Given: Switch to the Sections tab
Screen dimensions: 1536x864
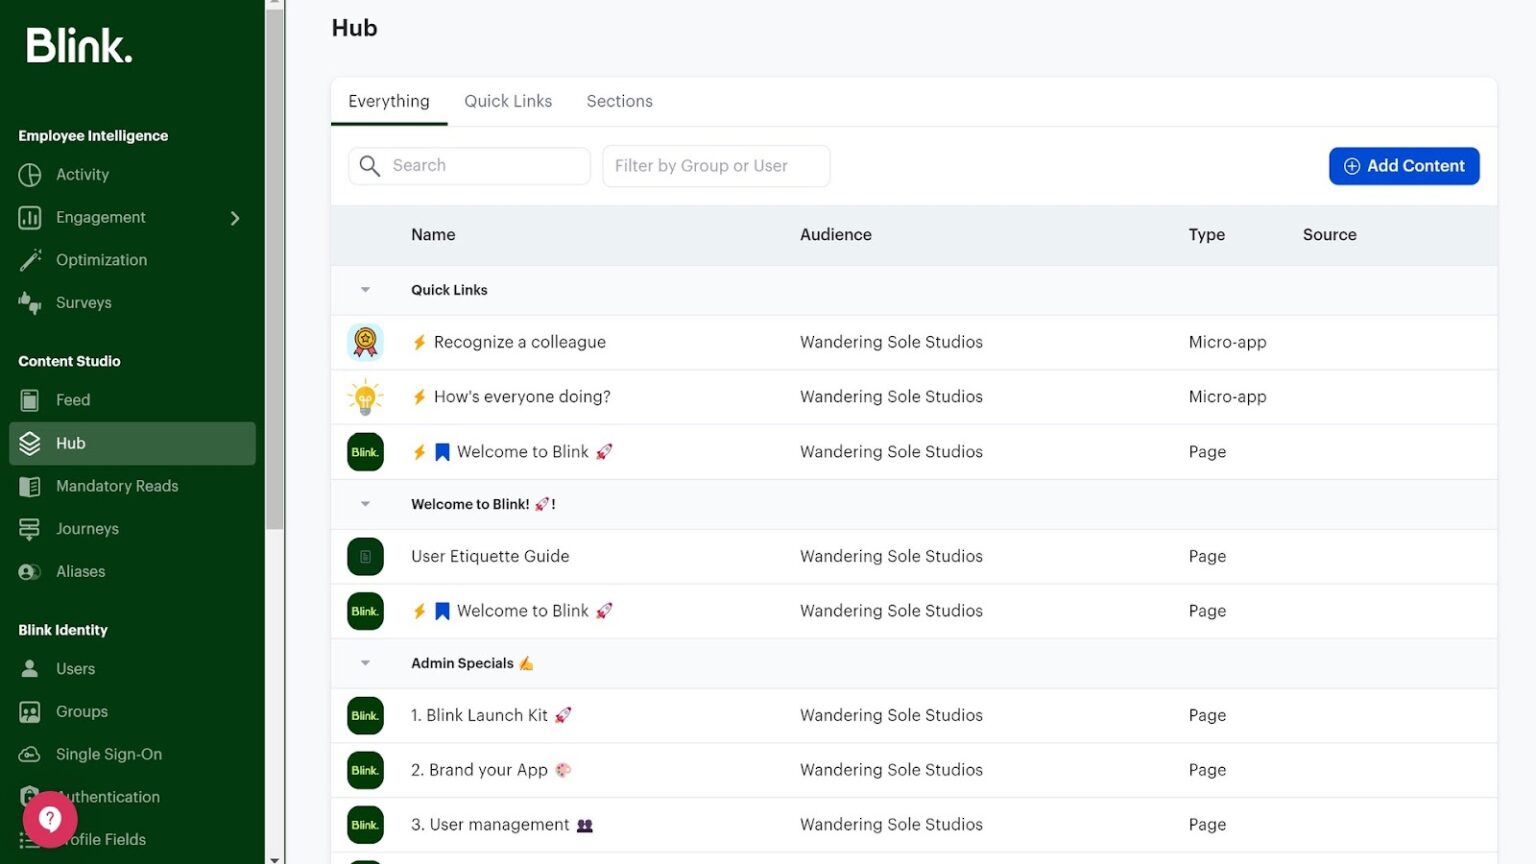Looking at the screenshot, I should [619, 101].
